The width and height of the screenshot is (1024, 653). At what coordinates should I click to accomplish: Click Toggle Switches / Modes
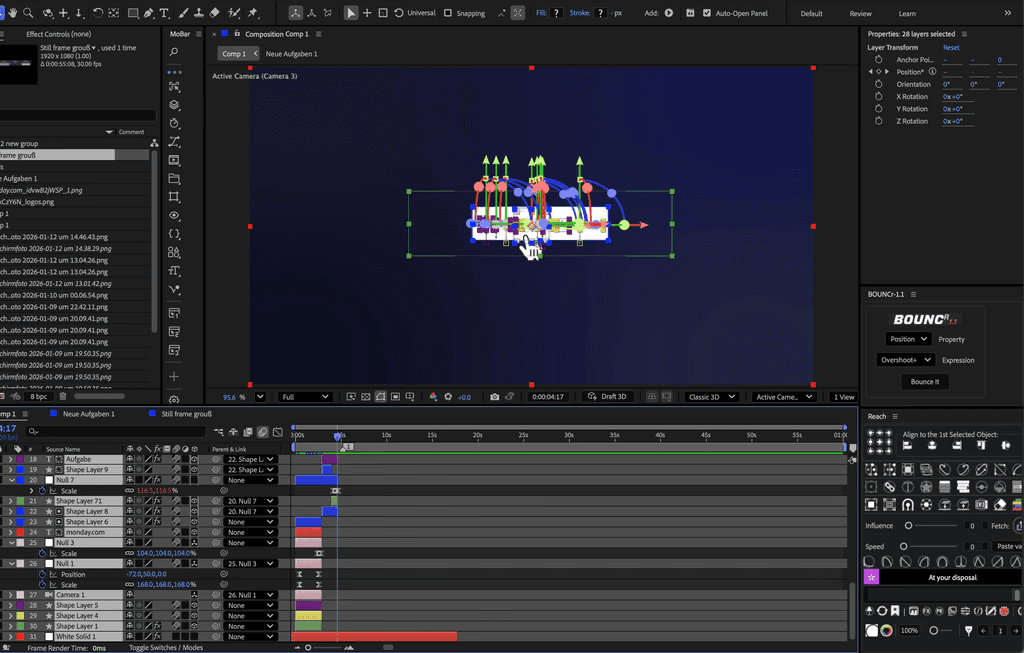[166, 648]
